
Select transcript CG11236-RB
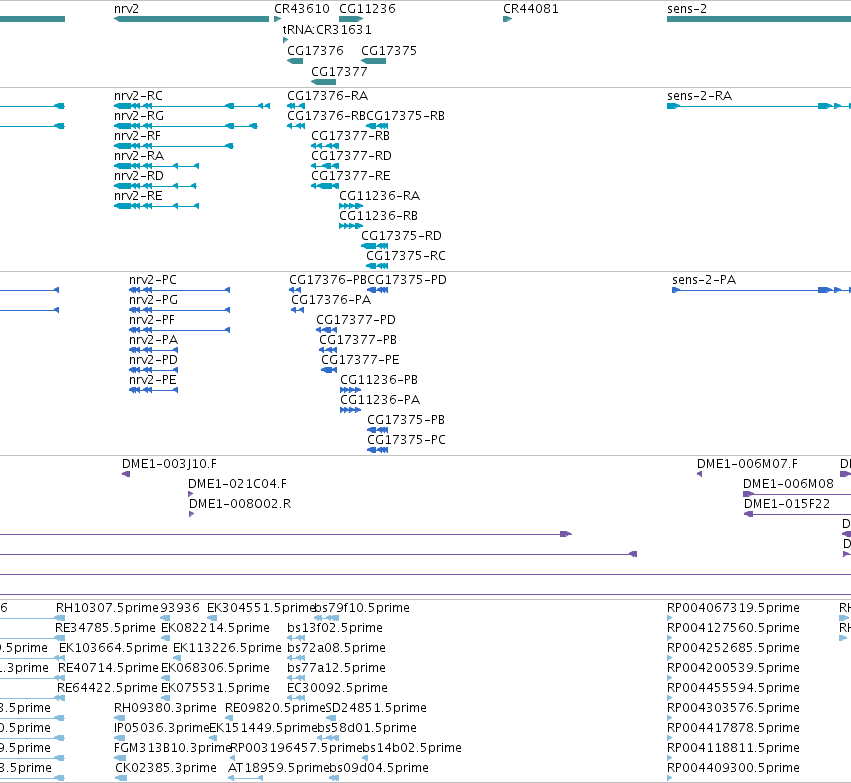click(x=378, y=216)
